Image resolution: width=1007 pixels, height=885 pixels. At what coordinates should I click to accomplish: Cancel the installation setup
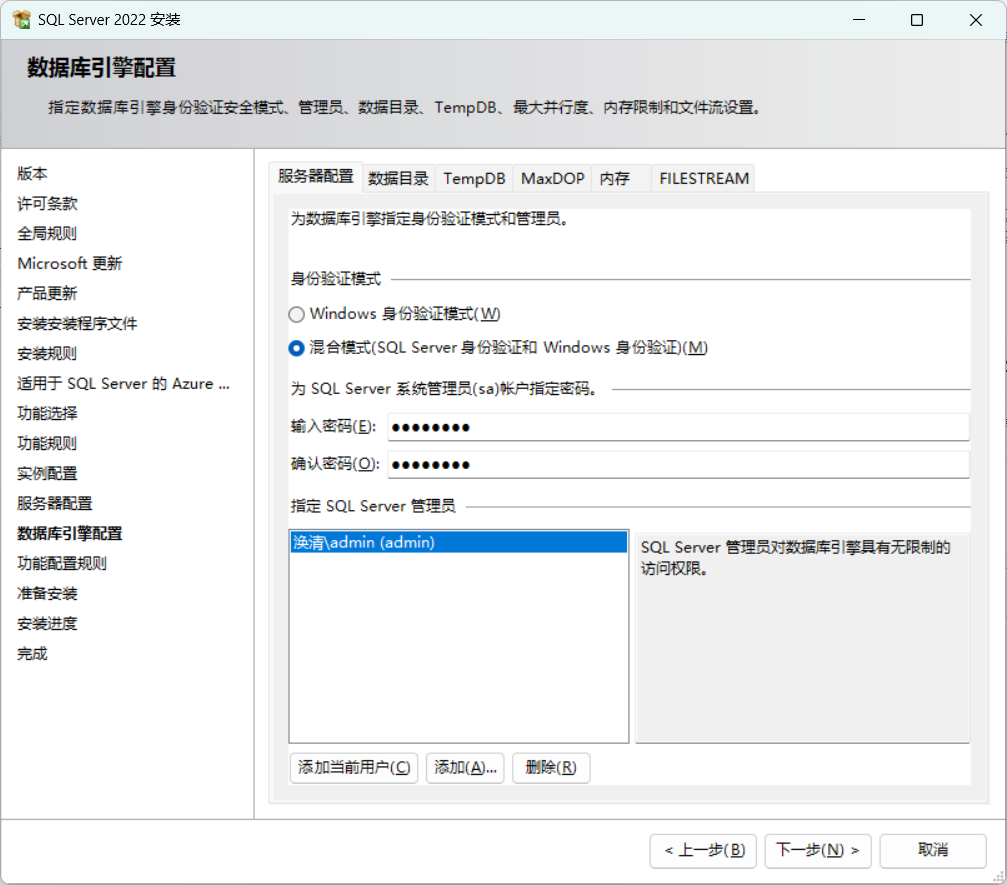(932, 851)
